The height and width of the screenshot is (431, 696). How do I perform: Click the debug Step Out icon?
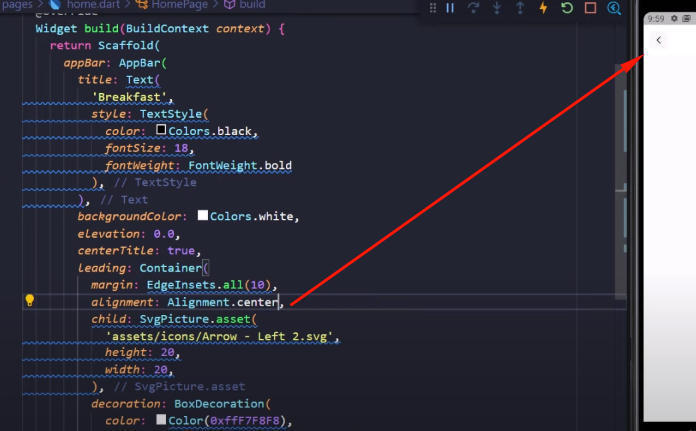[520, 8]
